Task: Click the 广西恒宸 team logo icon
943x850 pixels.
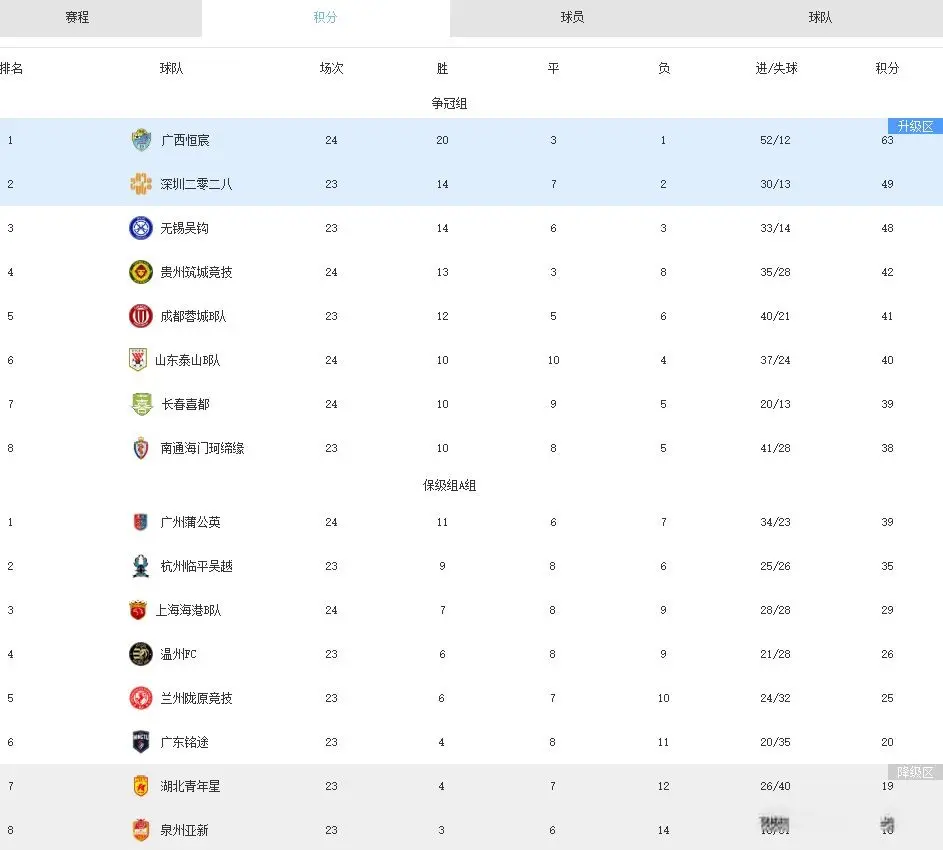Action: (141, 140)
